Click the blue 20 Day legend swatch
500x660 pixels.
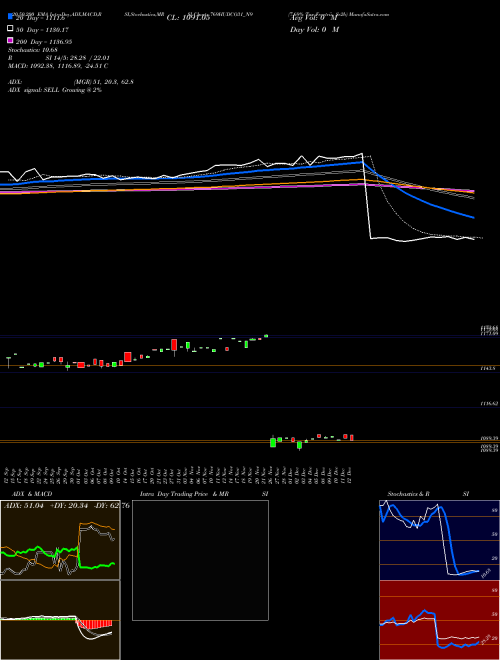(10, 16)
